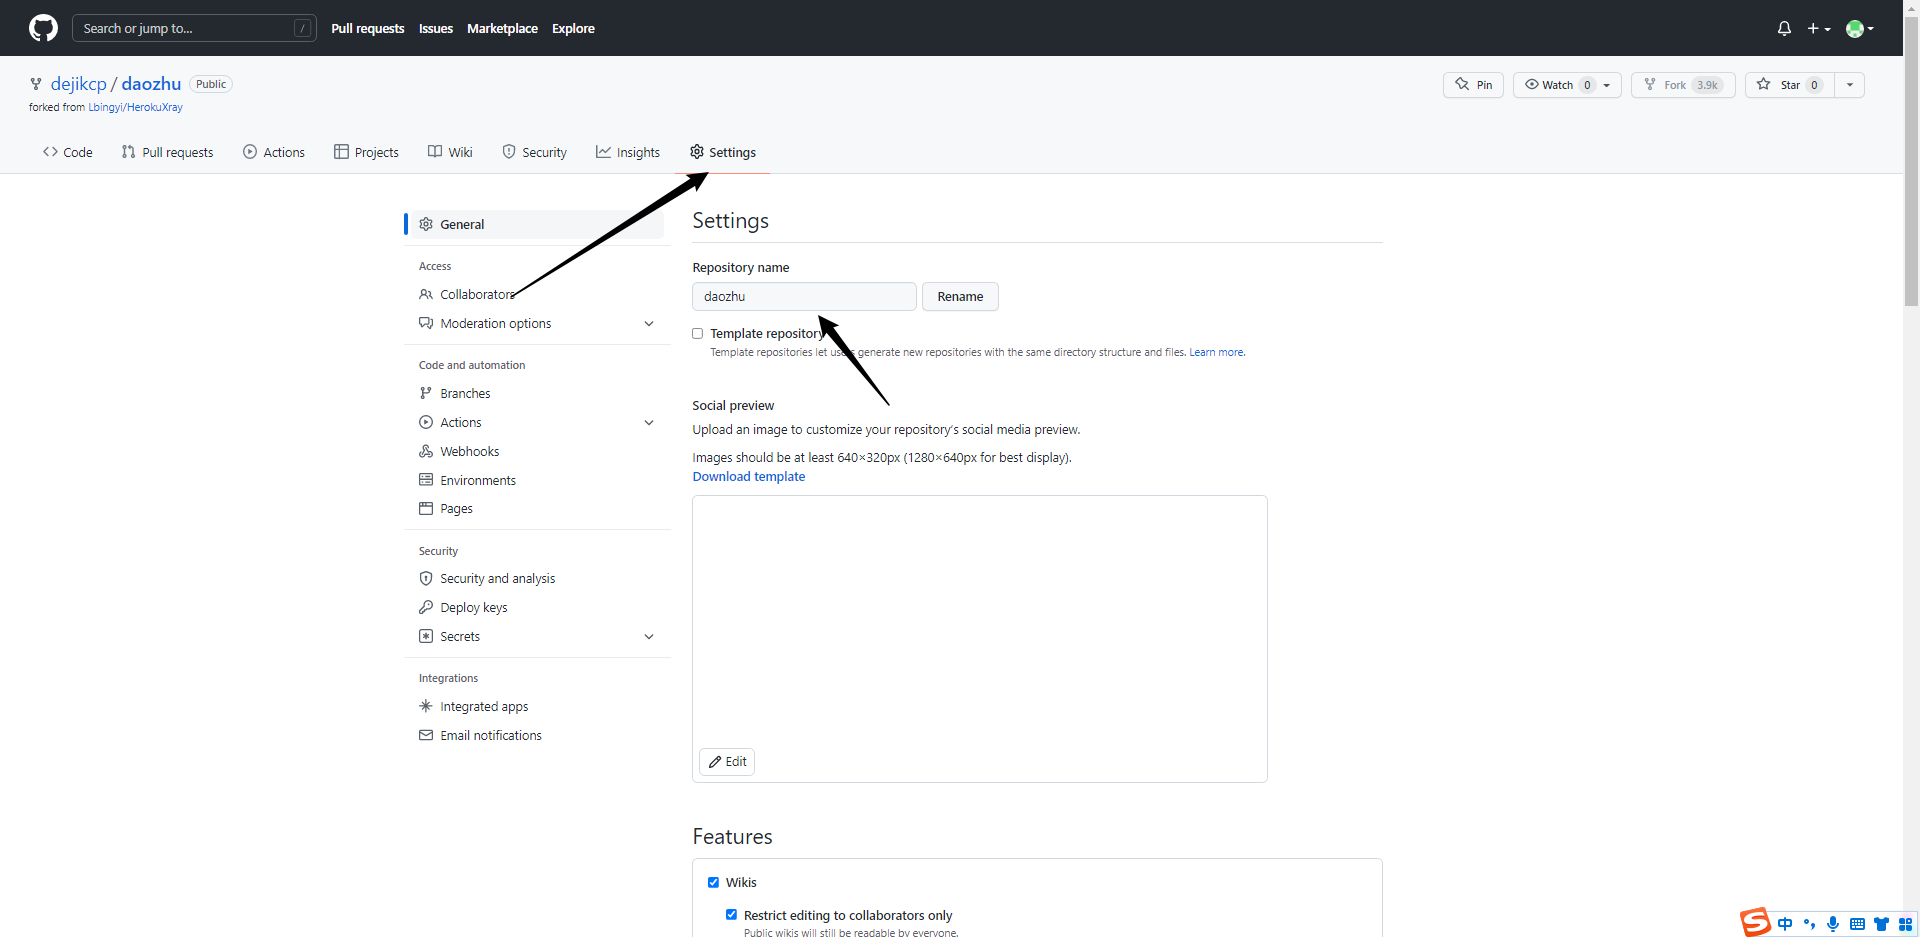
Task: Click the page vertical scrollbar
Action: 1911,160
